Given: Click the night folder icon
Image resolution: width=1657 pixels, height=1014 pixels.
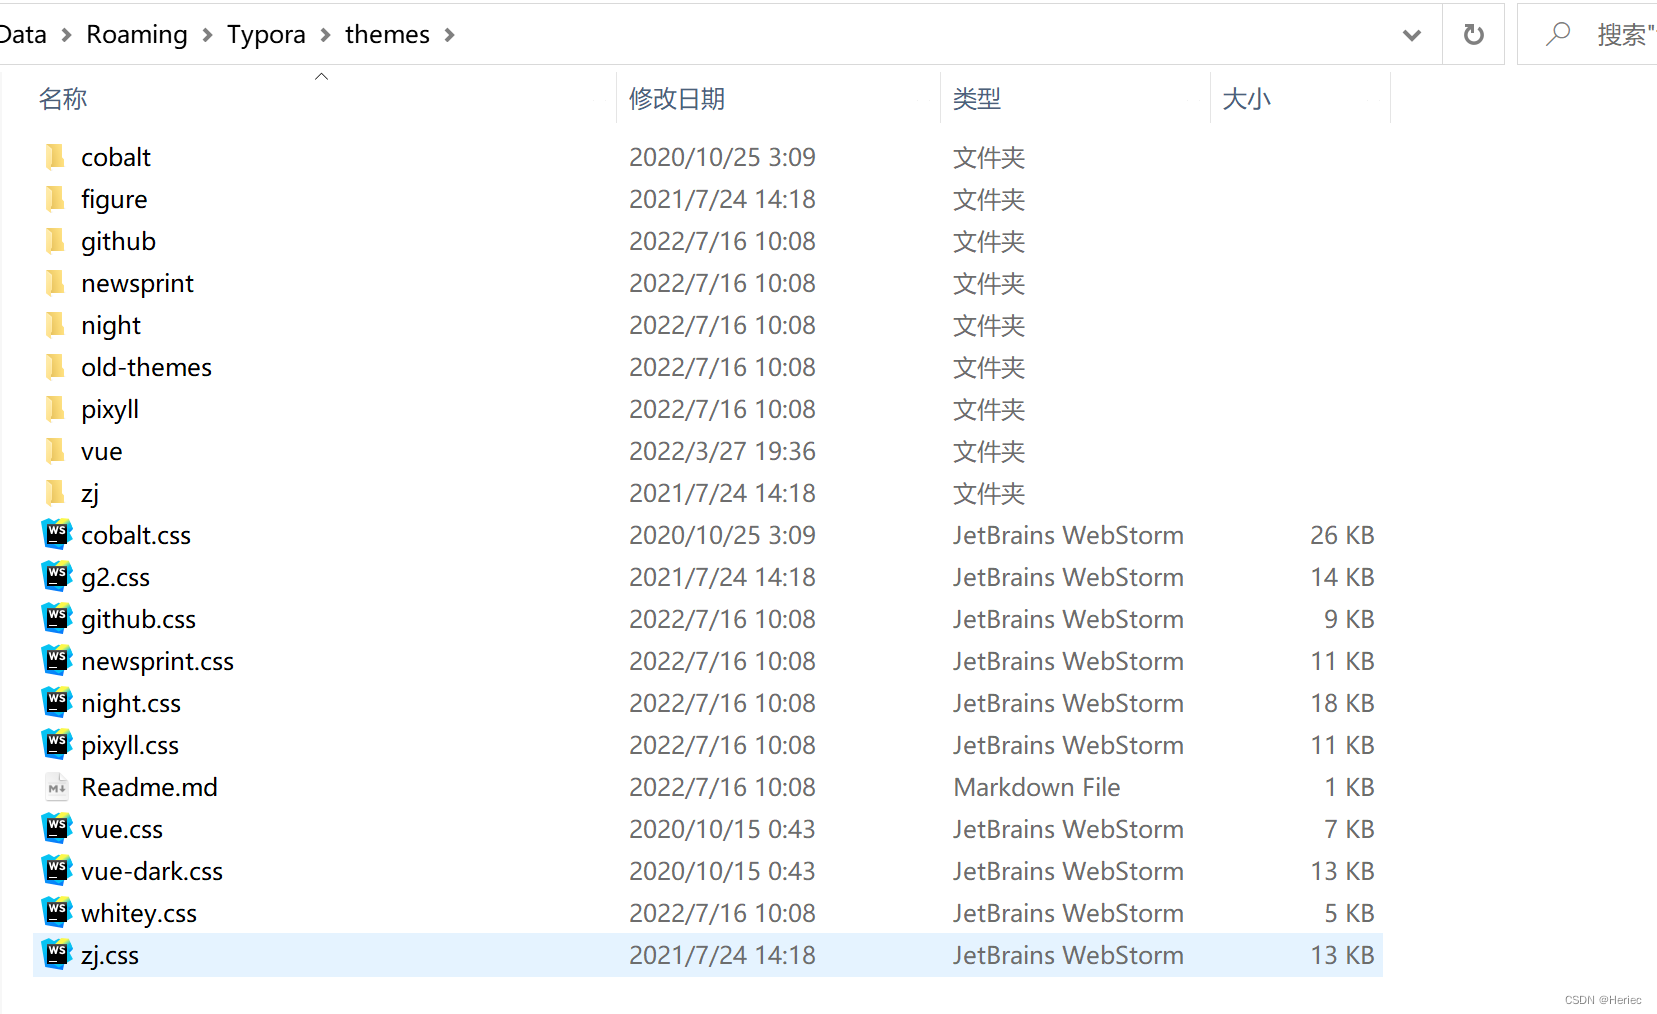Looking at the screenshot, I should click(55, 325).
